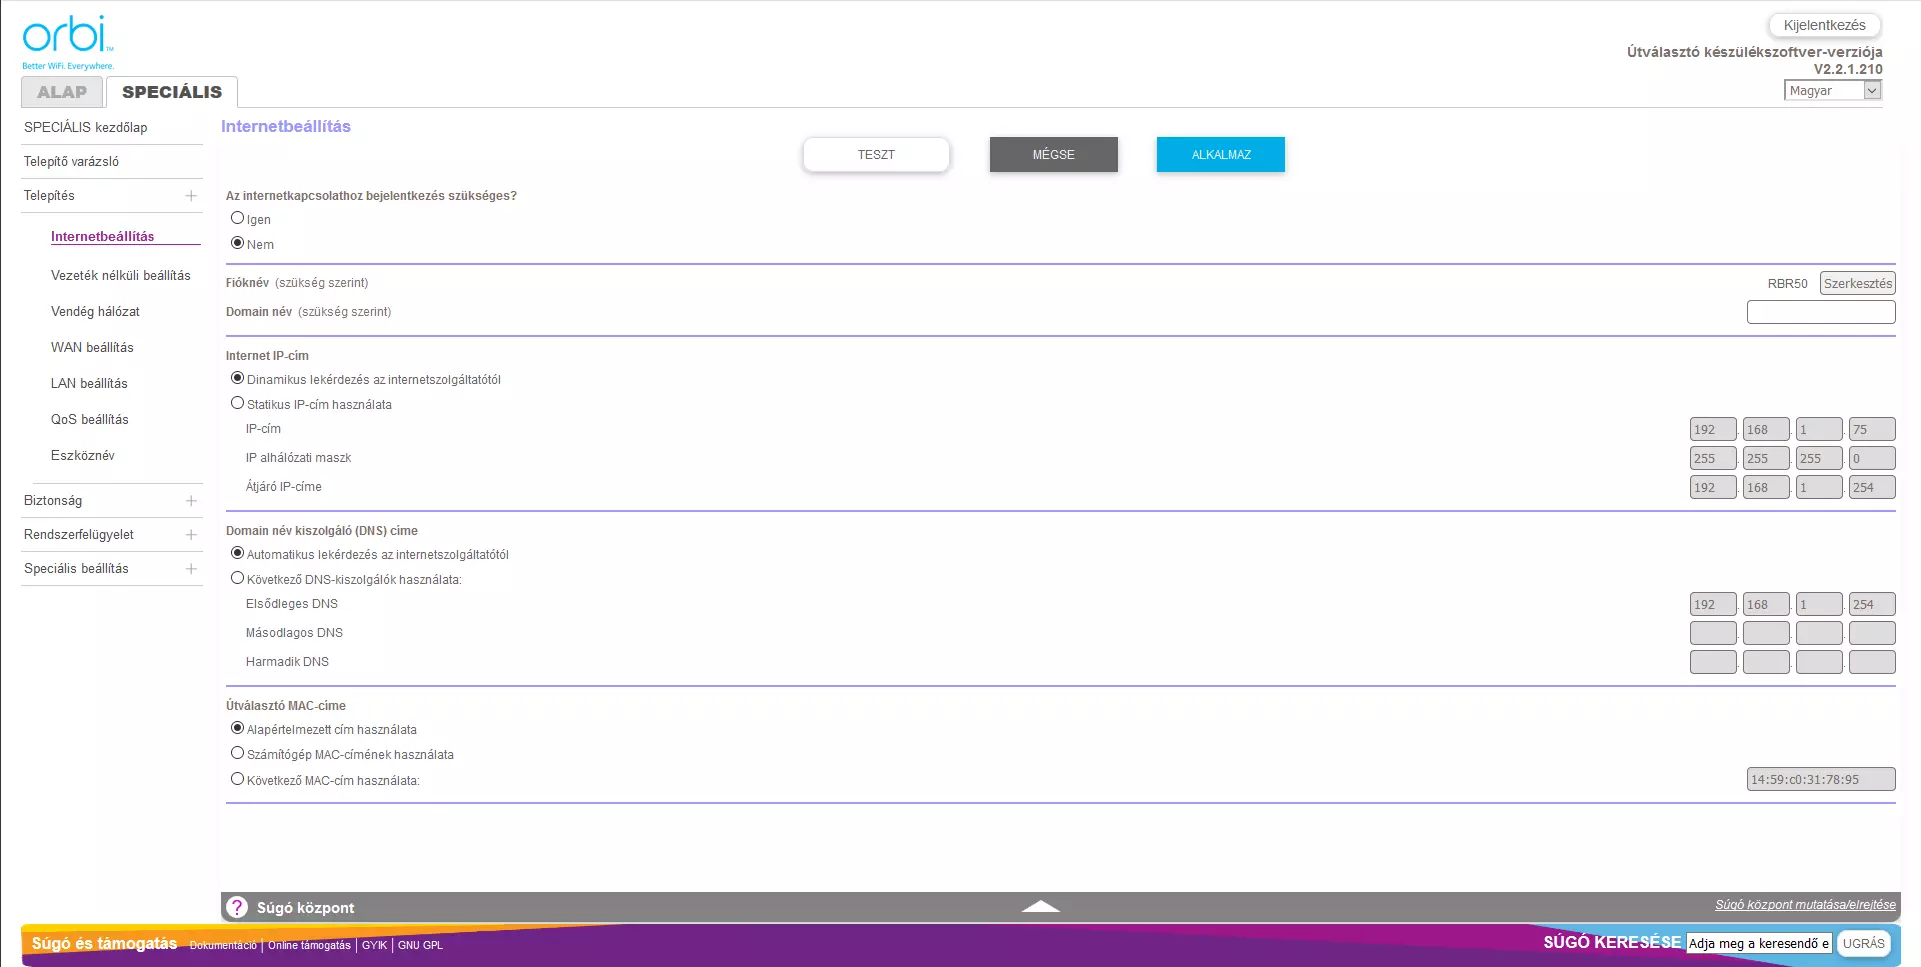Open Vezeték nélküli beállítás menu item
This screenshot has height=967, width=1921.
click(120, 275)
